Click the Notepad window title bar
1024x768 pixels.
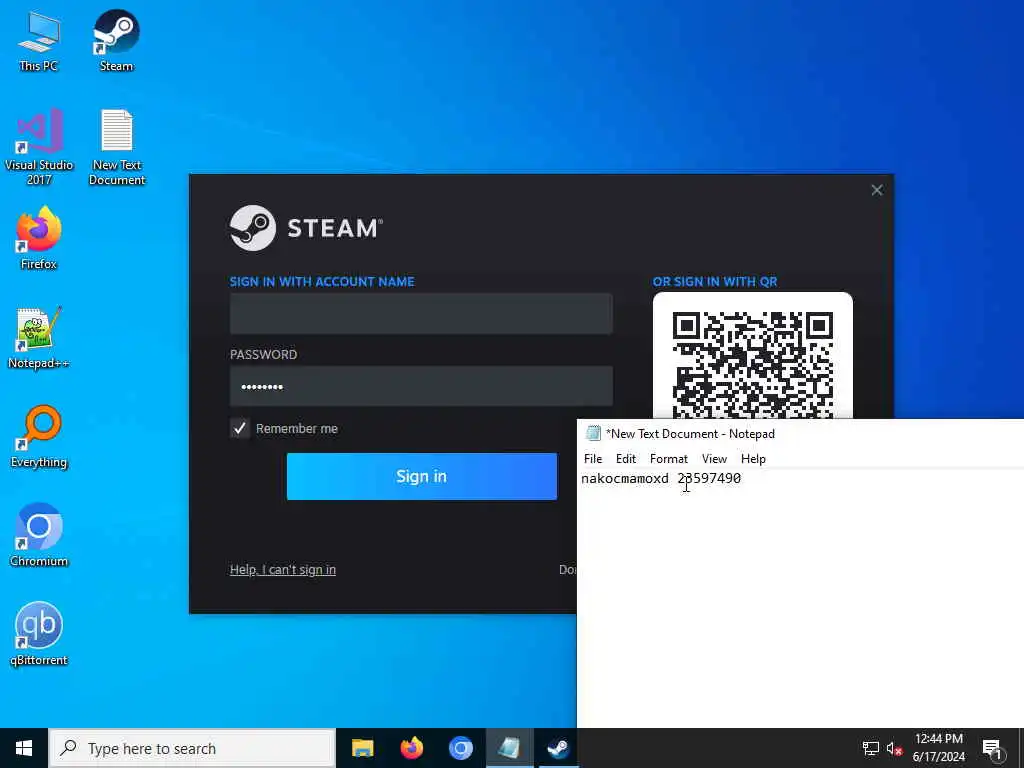click(800, 434)
